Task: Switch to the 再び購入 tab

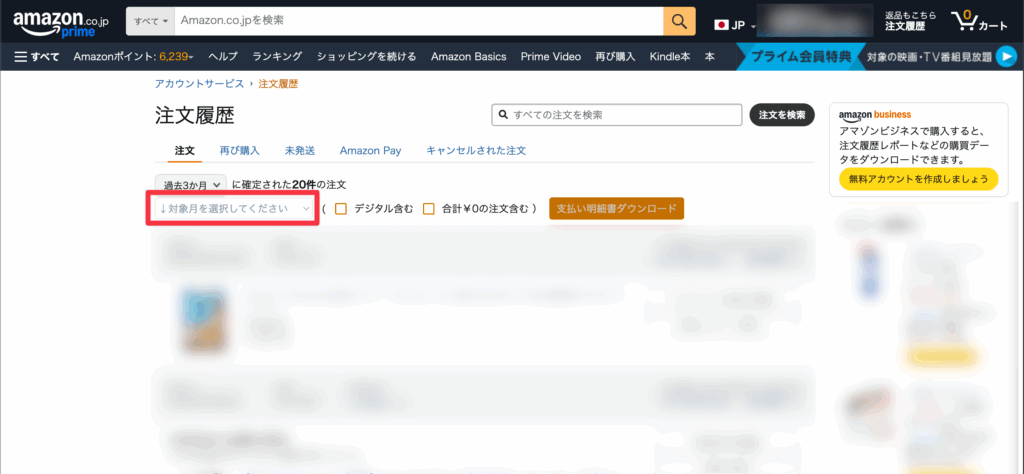Action: coord(240,151)
